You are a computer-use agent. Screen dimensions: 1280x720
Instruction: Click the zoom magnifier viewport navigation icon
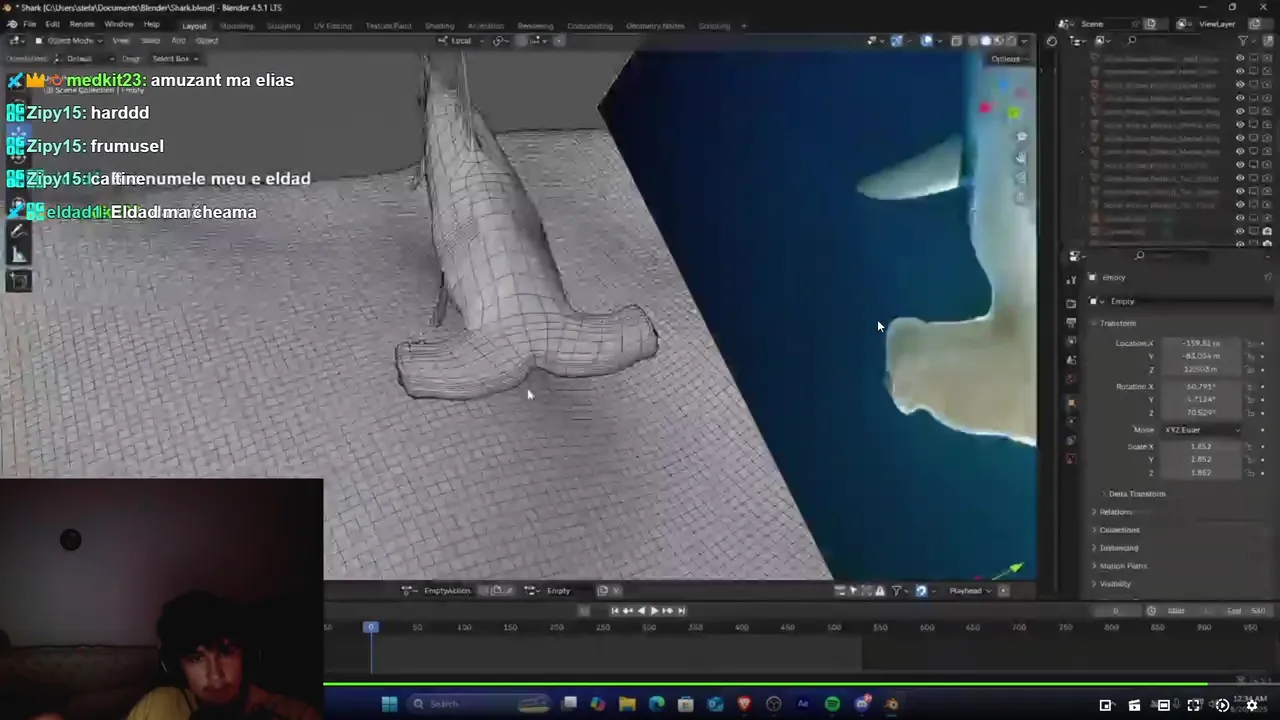tap(1021, 137)
